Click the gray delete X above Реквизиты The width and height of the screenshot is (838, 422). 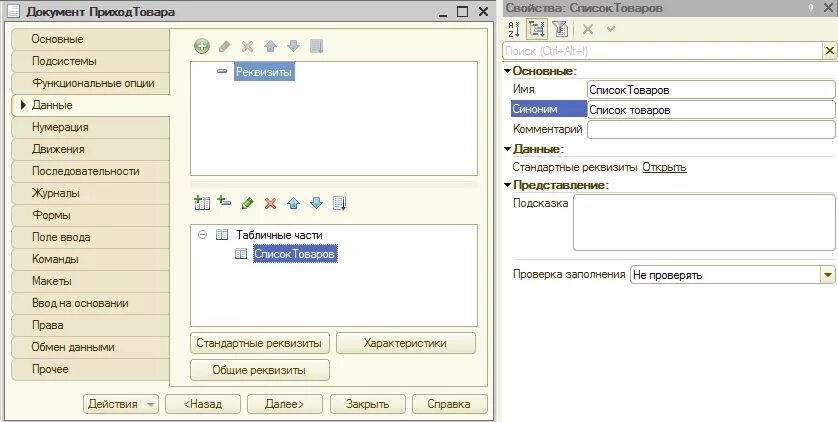click(x=247, y=46)
